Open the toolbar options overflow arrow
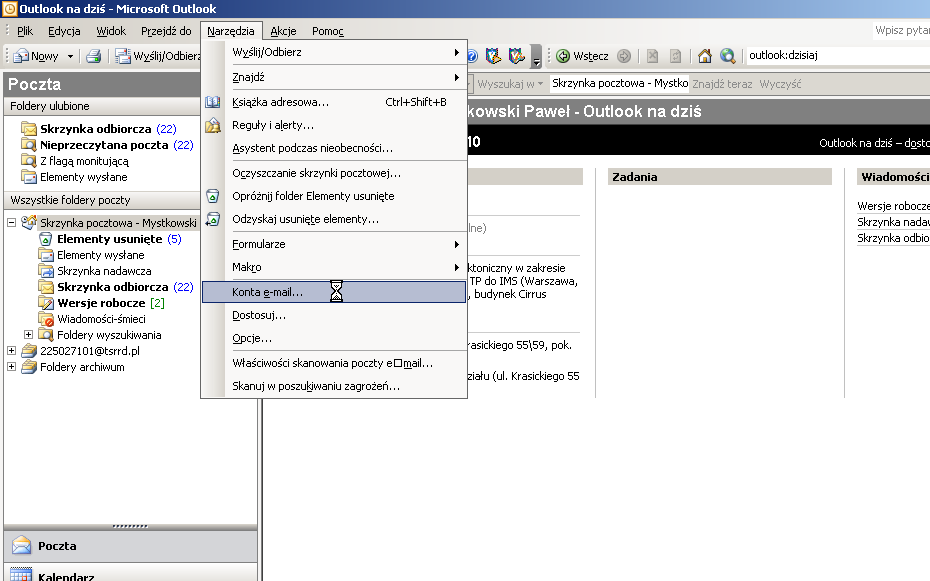 536,56
